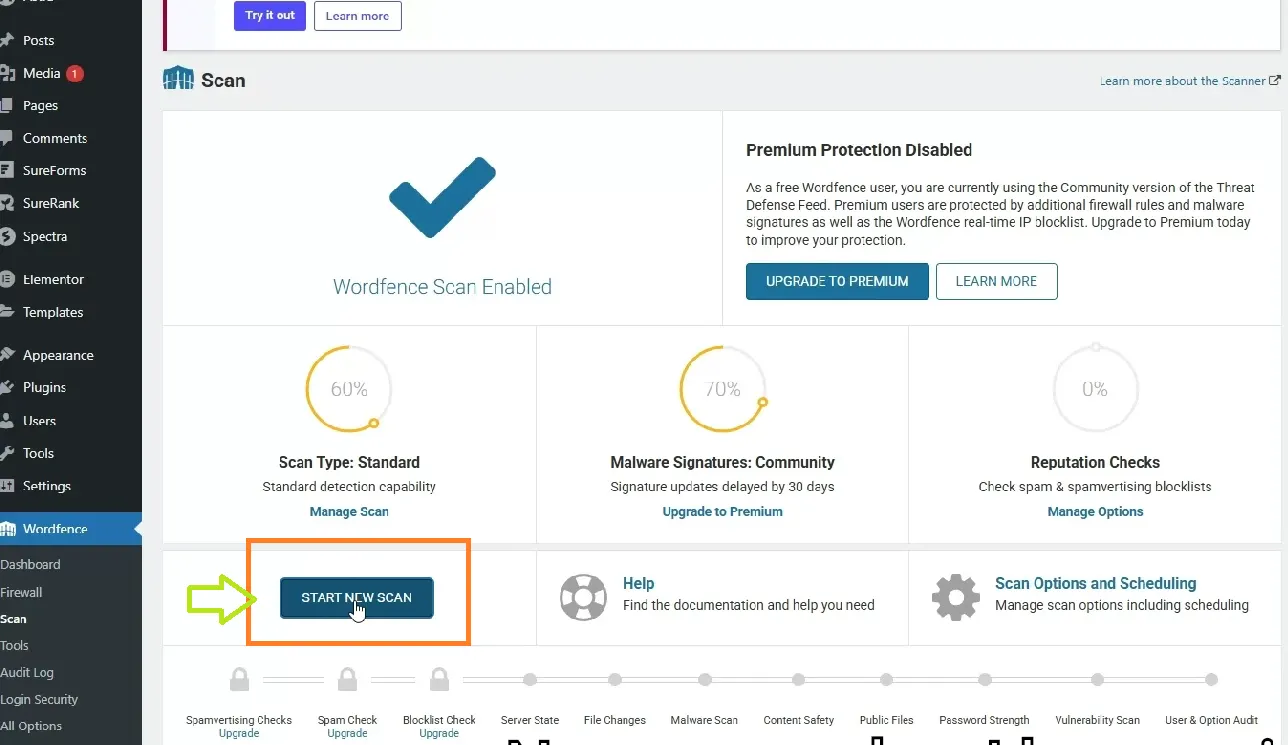
Task: Open the Wordfence Scan submenu item
Action: coord(14,619)
